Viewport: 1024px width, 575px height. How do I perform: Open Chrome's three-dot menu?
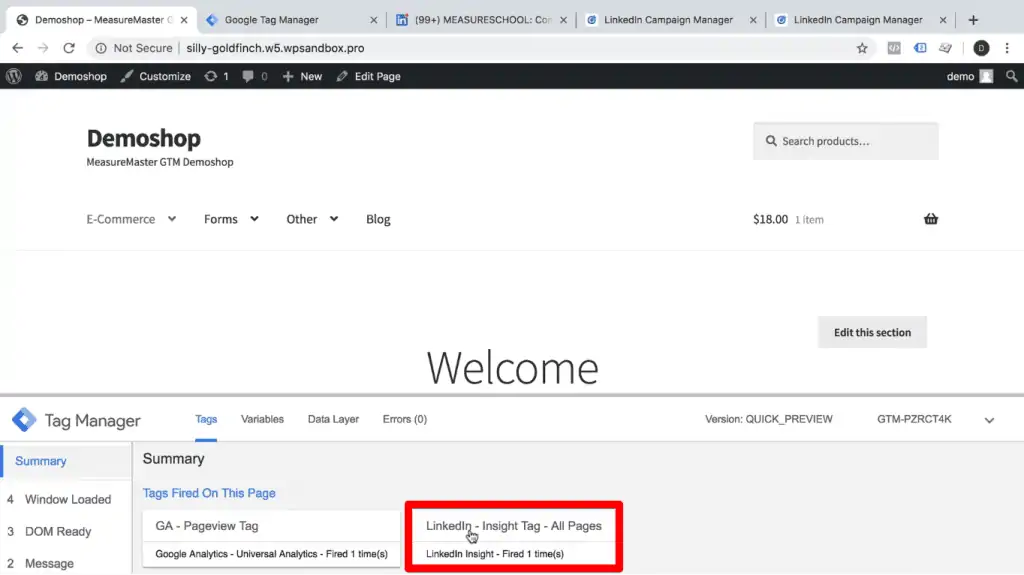pos(1007,48)
